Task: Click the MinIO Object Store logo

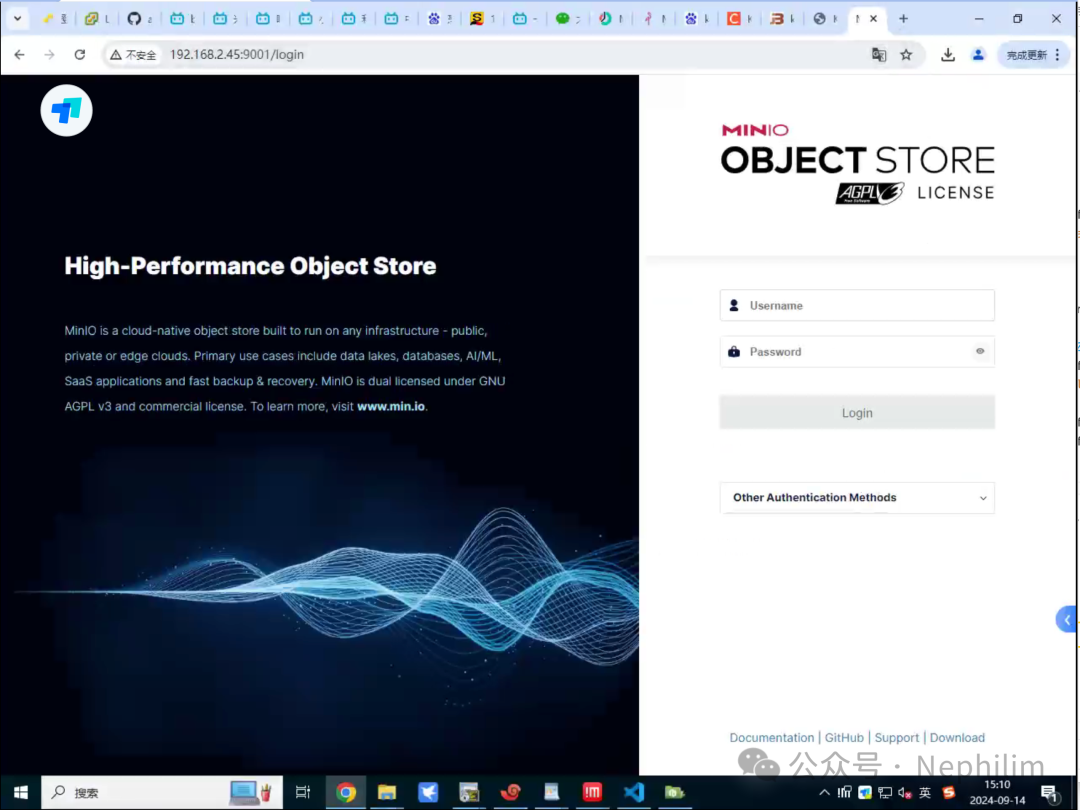Action: tap(857, 164)
